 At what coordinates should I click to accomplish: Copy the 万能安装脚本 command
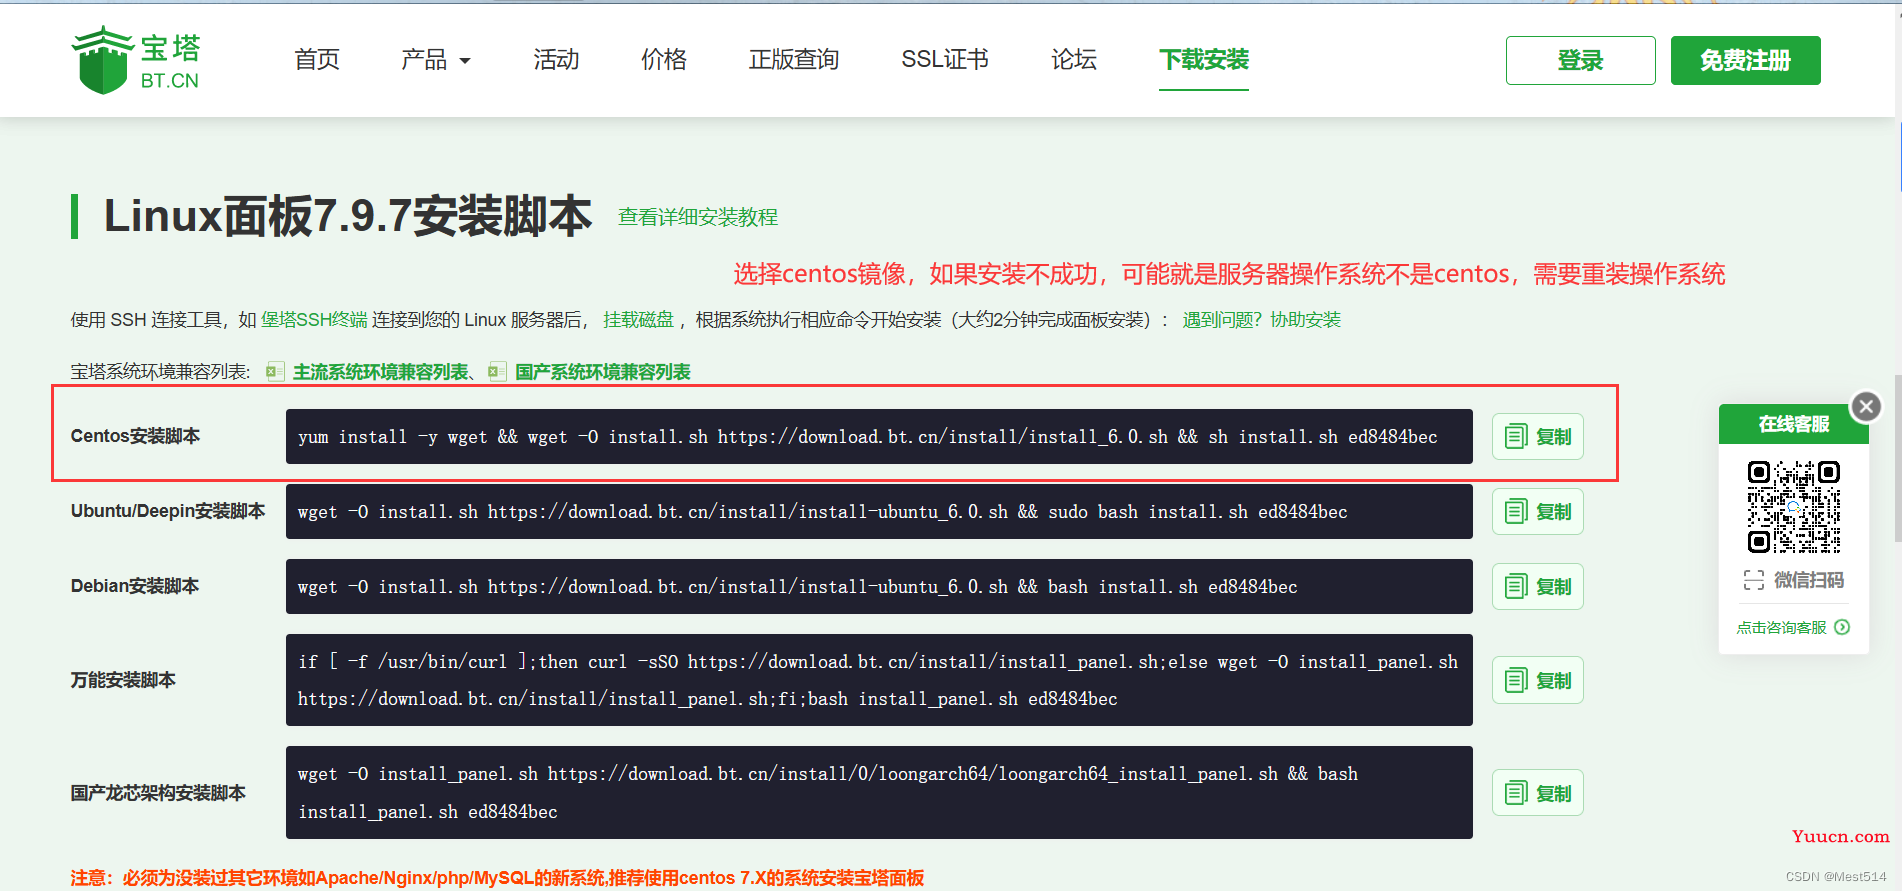click(x=1538, y=680)
